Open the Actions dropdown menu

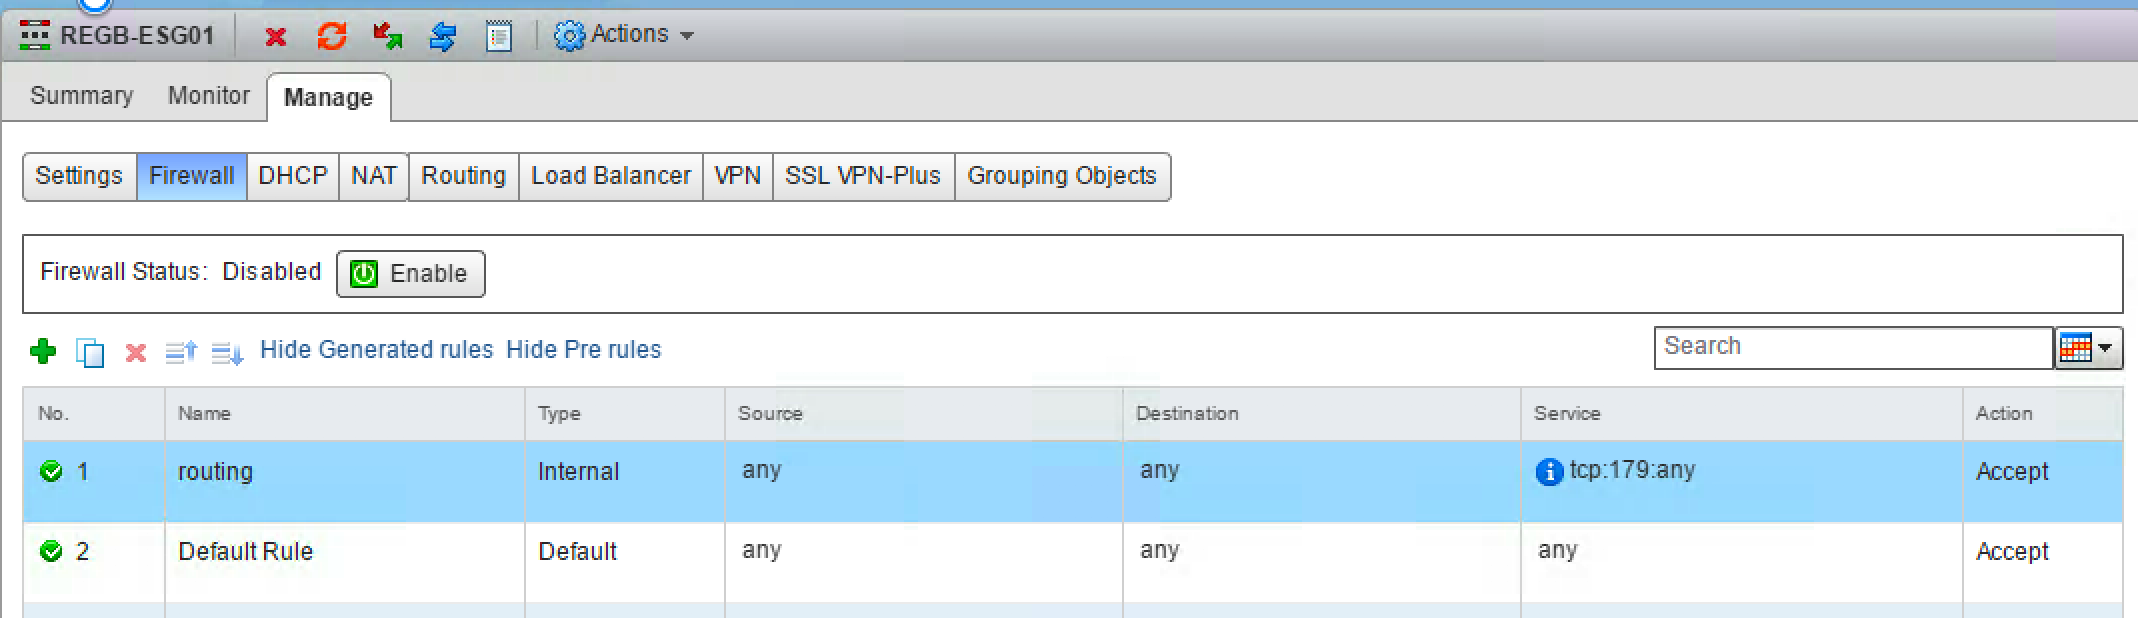click(625, 35)
